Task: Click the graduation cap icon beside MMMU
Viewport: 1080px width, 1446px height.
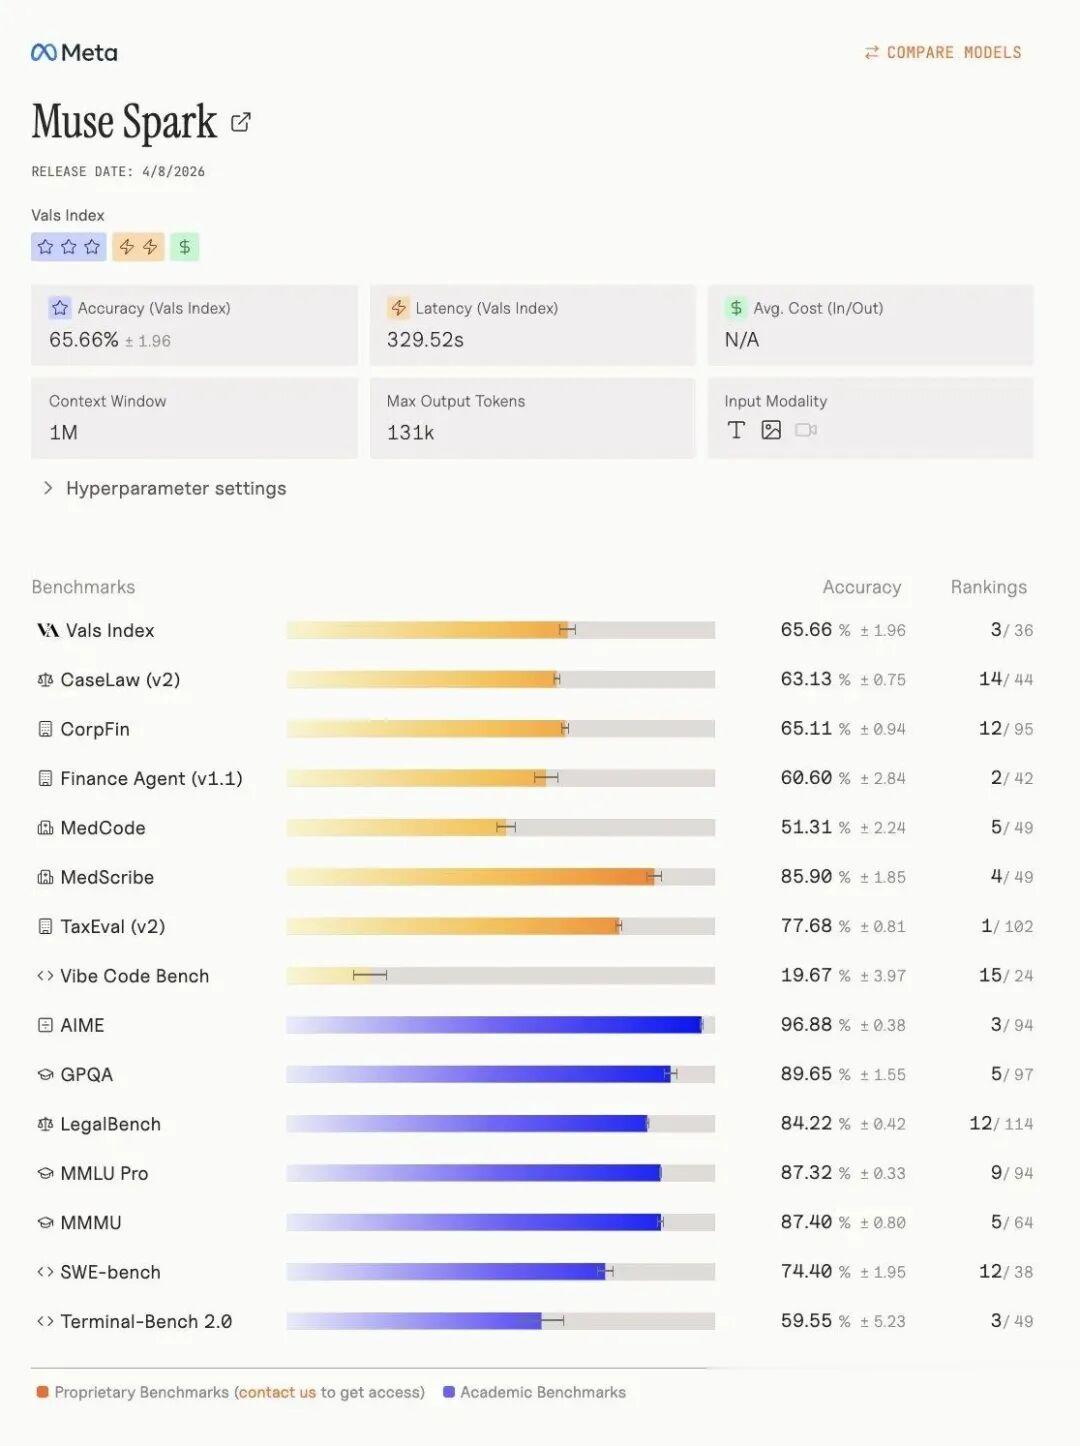Action: [x=45, y=1223]
